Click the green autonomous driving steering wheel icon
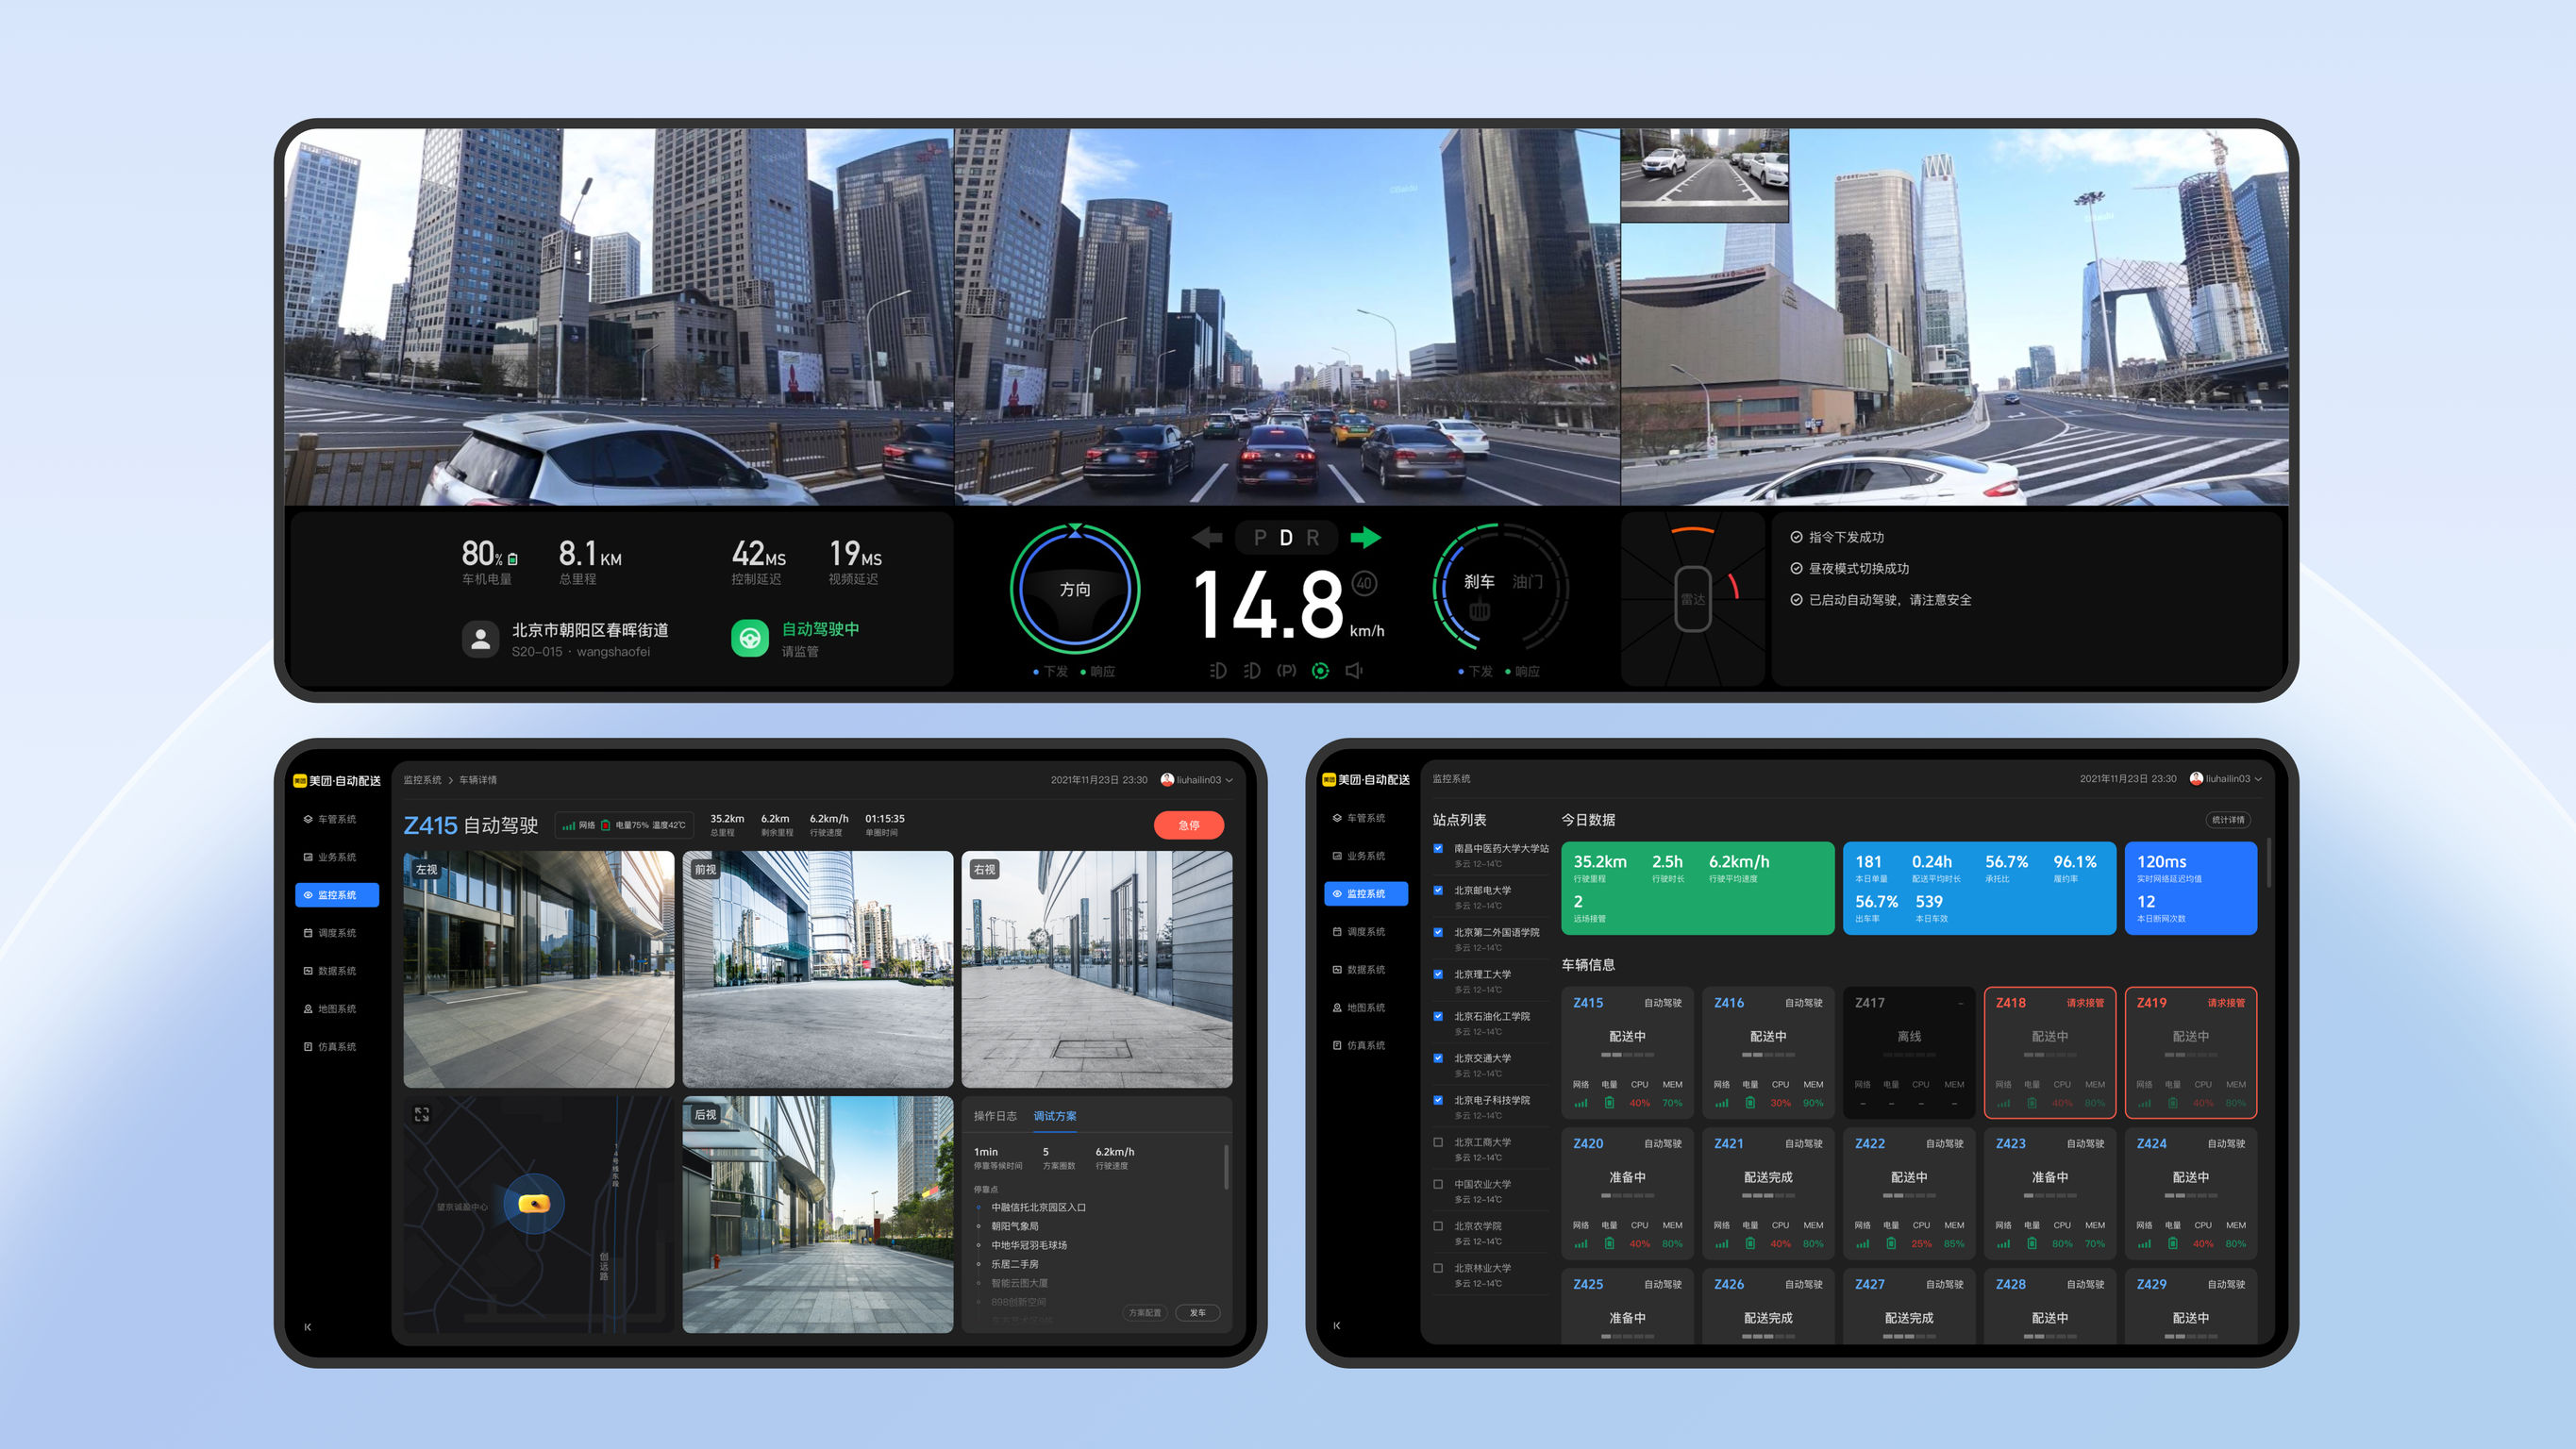The image size is (2576, 1449). 750,638
